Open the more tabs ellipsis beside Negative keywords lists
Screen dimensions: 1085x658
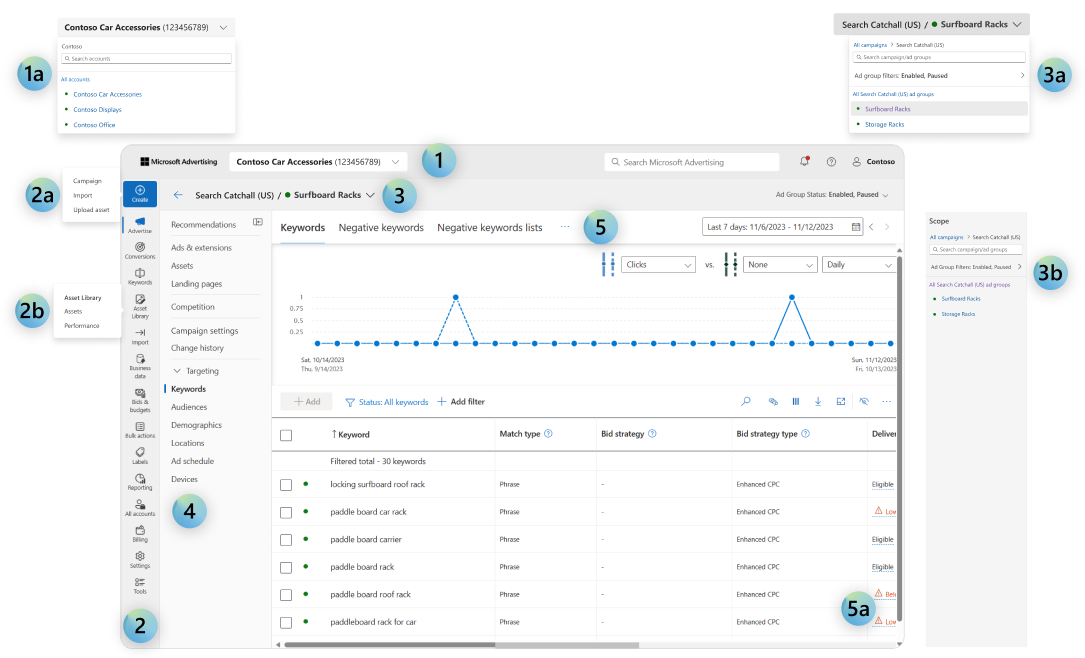tap(565, 227)
